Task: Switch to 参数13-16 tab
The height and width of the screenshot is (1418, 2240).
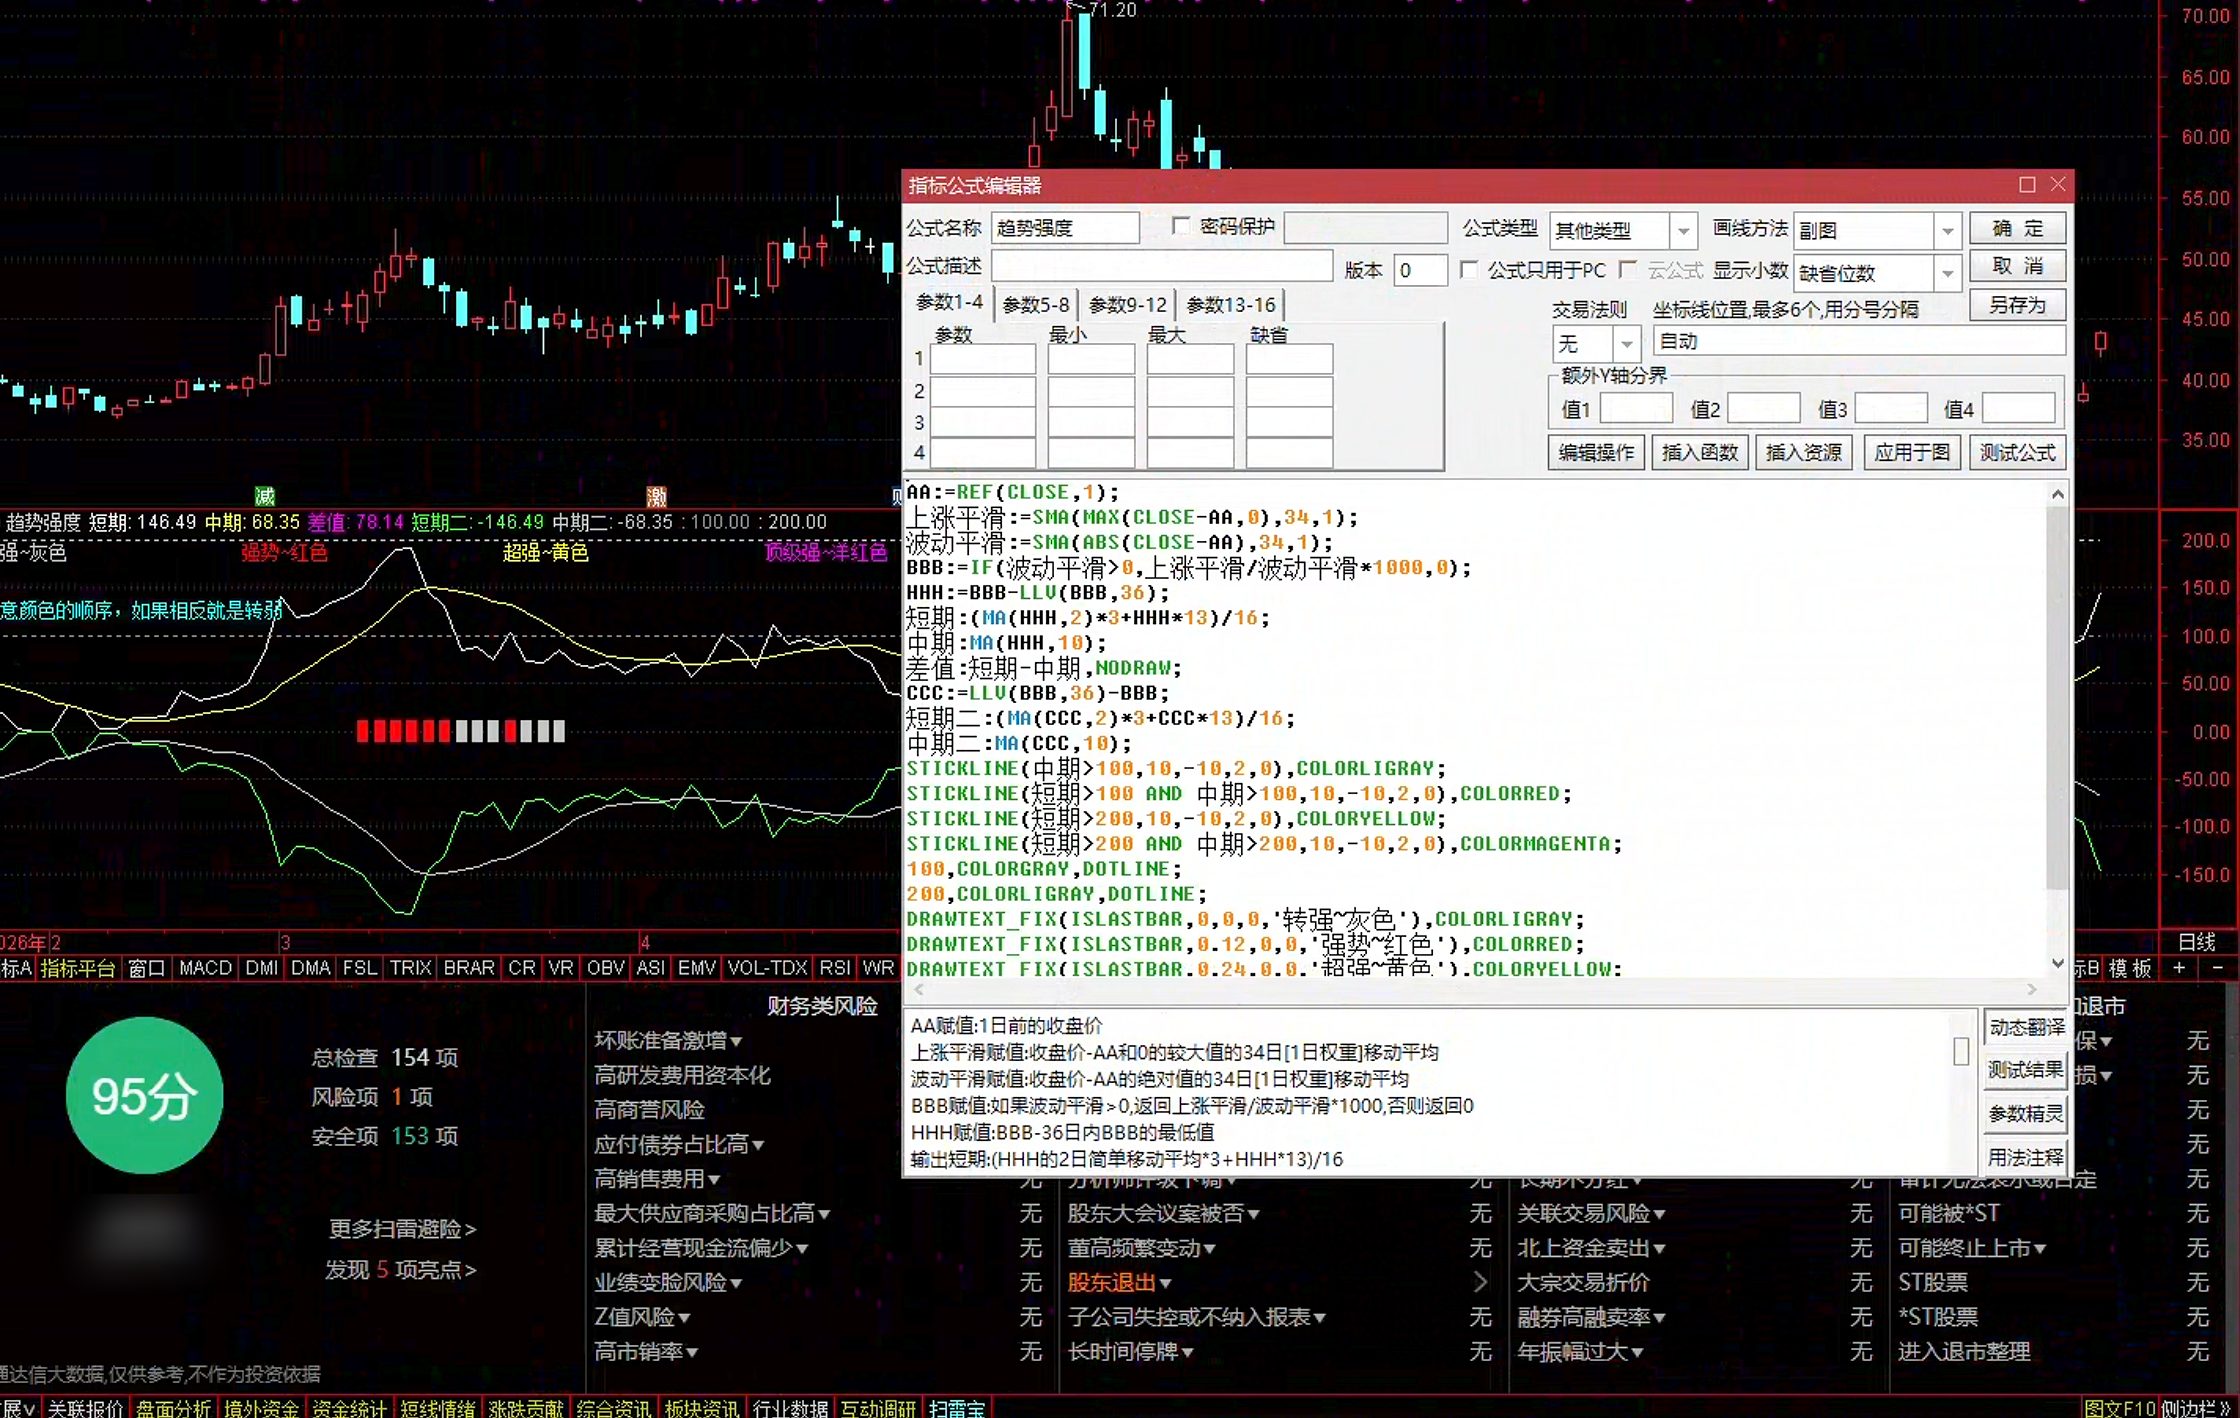Action: click(1231, 305)
